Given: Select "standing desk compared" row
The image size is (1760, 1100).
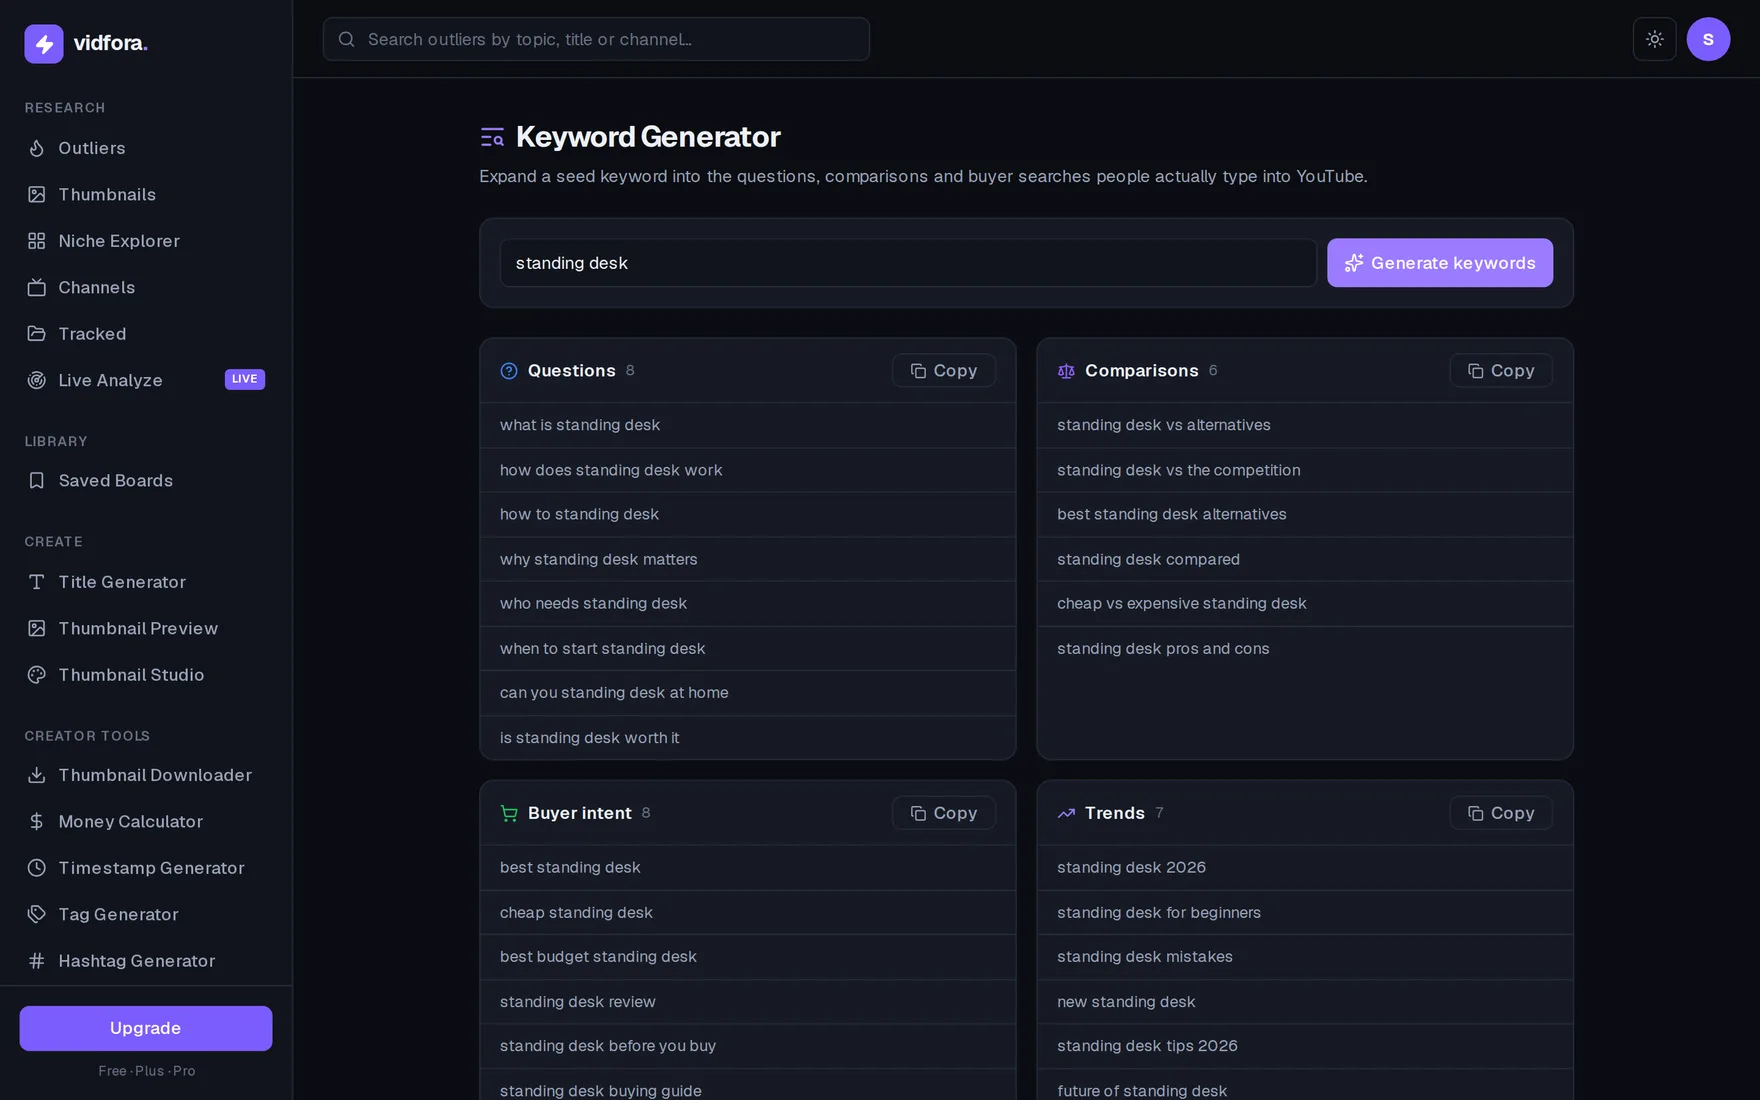Looking at the screenshot, I should coord(1305,559).
